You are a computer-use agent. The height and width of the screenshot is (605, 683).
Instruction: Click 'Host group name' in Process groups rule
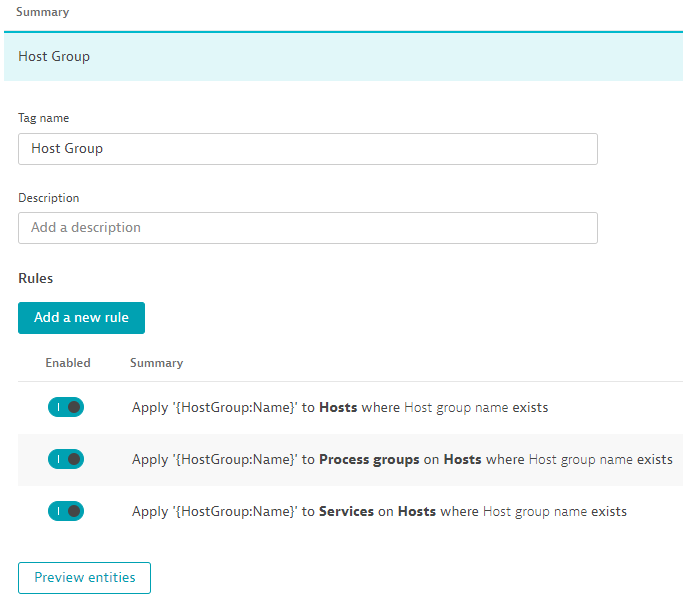click(580, 460)
